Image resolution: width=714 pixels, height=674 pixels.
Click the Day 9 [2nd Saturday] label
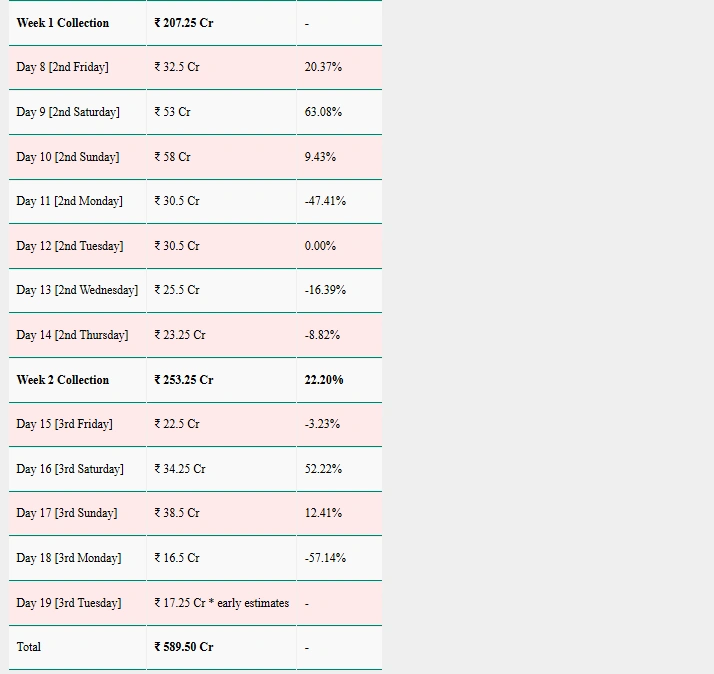(68, 112)
